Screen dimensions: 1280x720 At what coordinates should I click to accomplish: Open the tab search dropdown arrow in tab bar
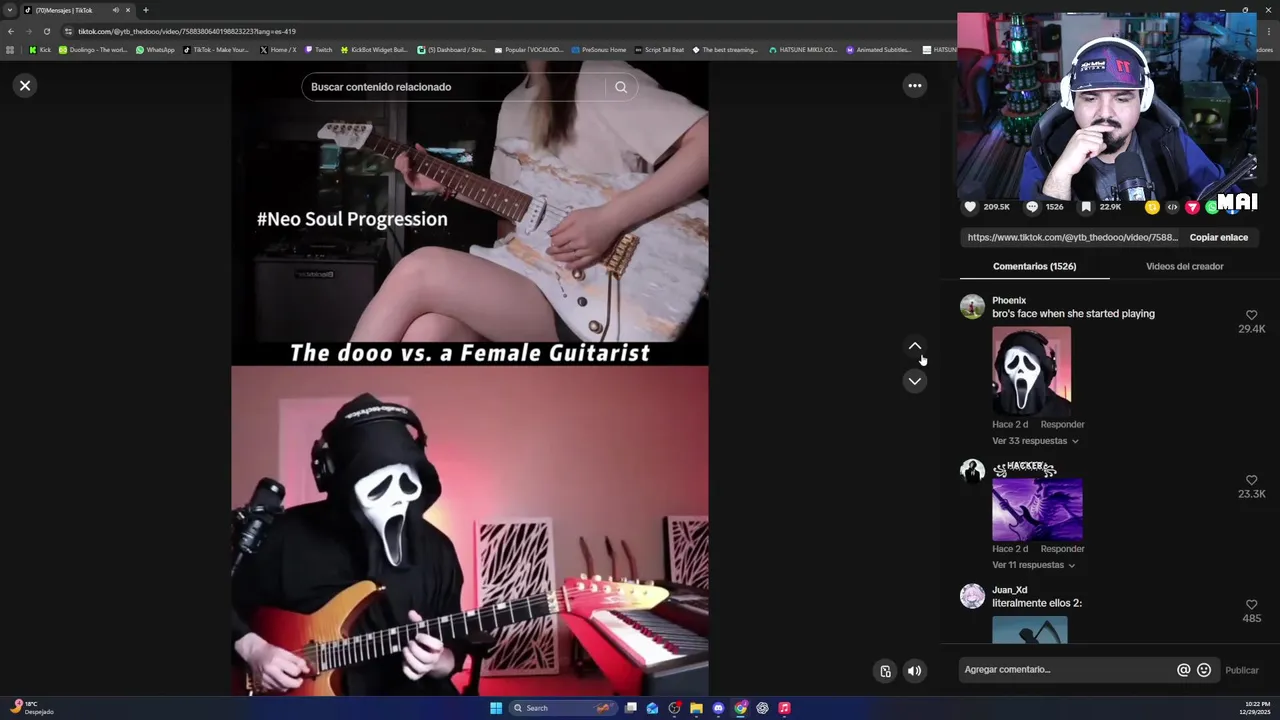[x=10, y=10]
